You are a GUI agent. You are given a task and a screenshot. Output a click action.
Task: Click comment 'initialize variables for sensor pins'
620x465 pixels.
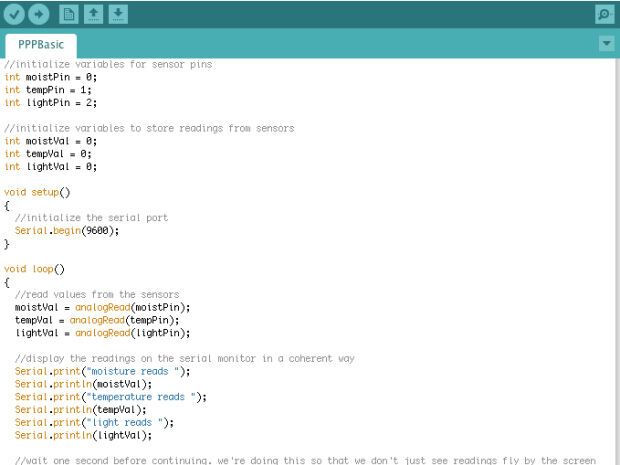tap(108, 64)
